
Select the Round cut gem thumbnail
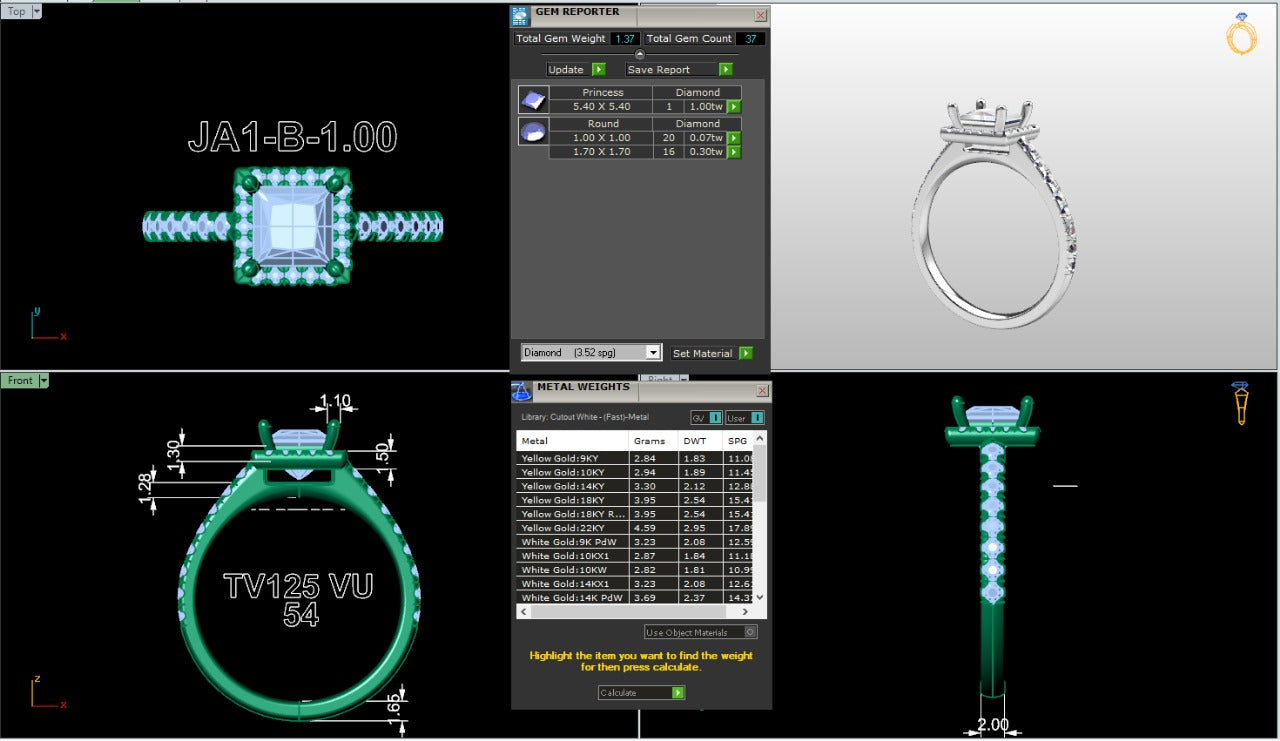[533, 131]
